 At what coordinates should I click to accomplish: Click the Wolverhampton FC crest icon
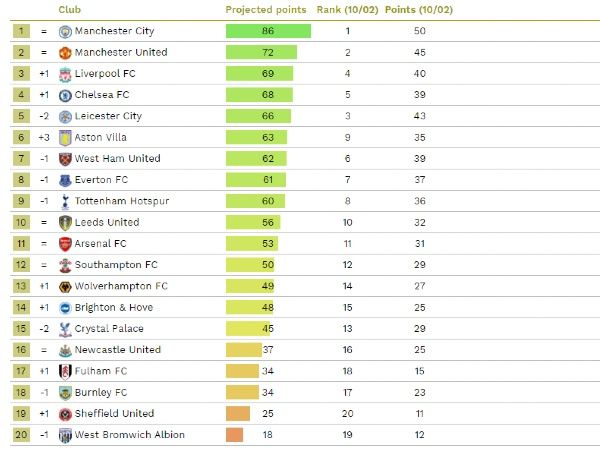[65, 286]
